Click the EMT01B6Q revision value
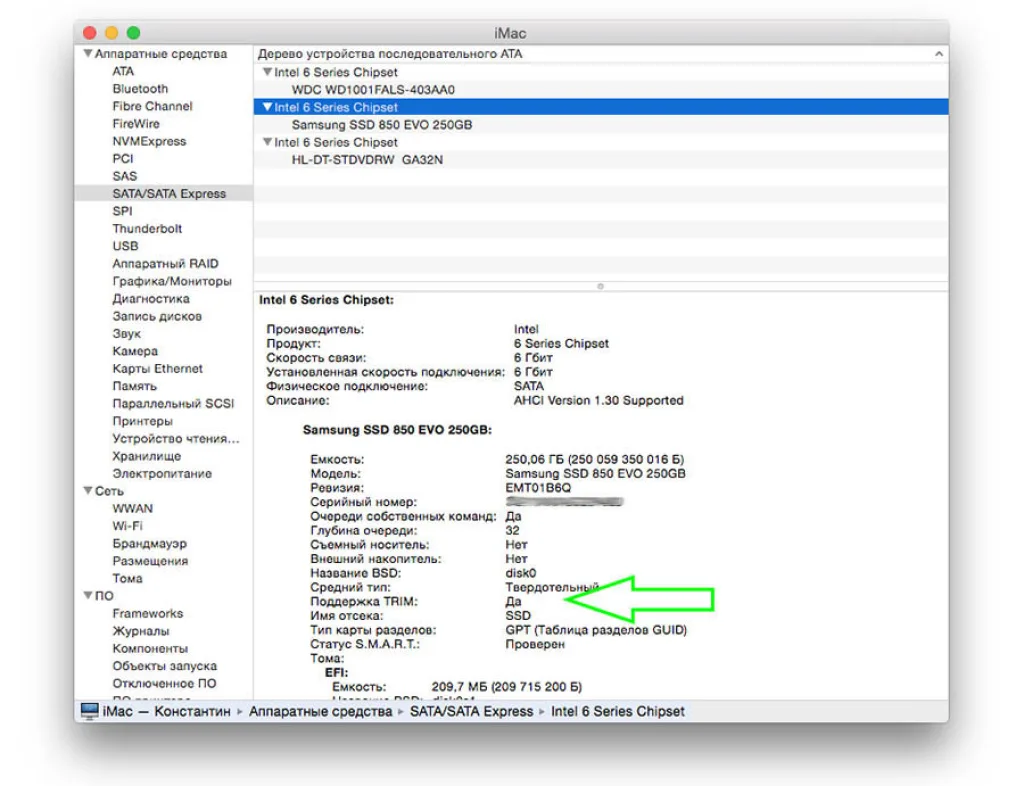The image size is (1024, 786). point(538,488)
